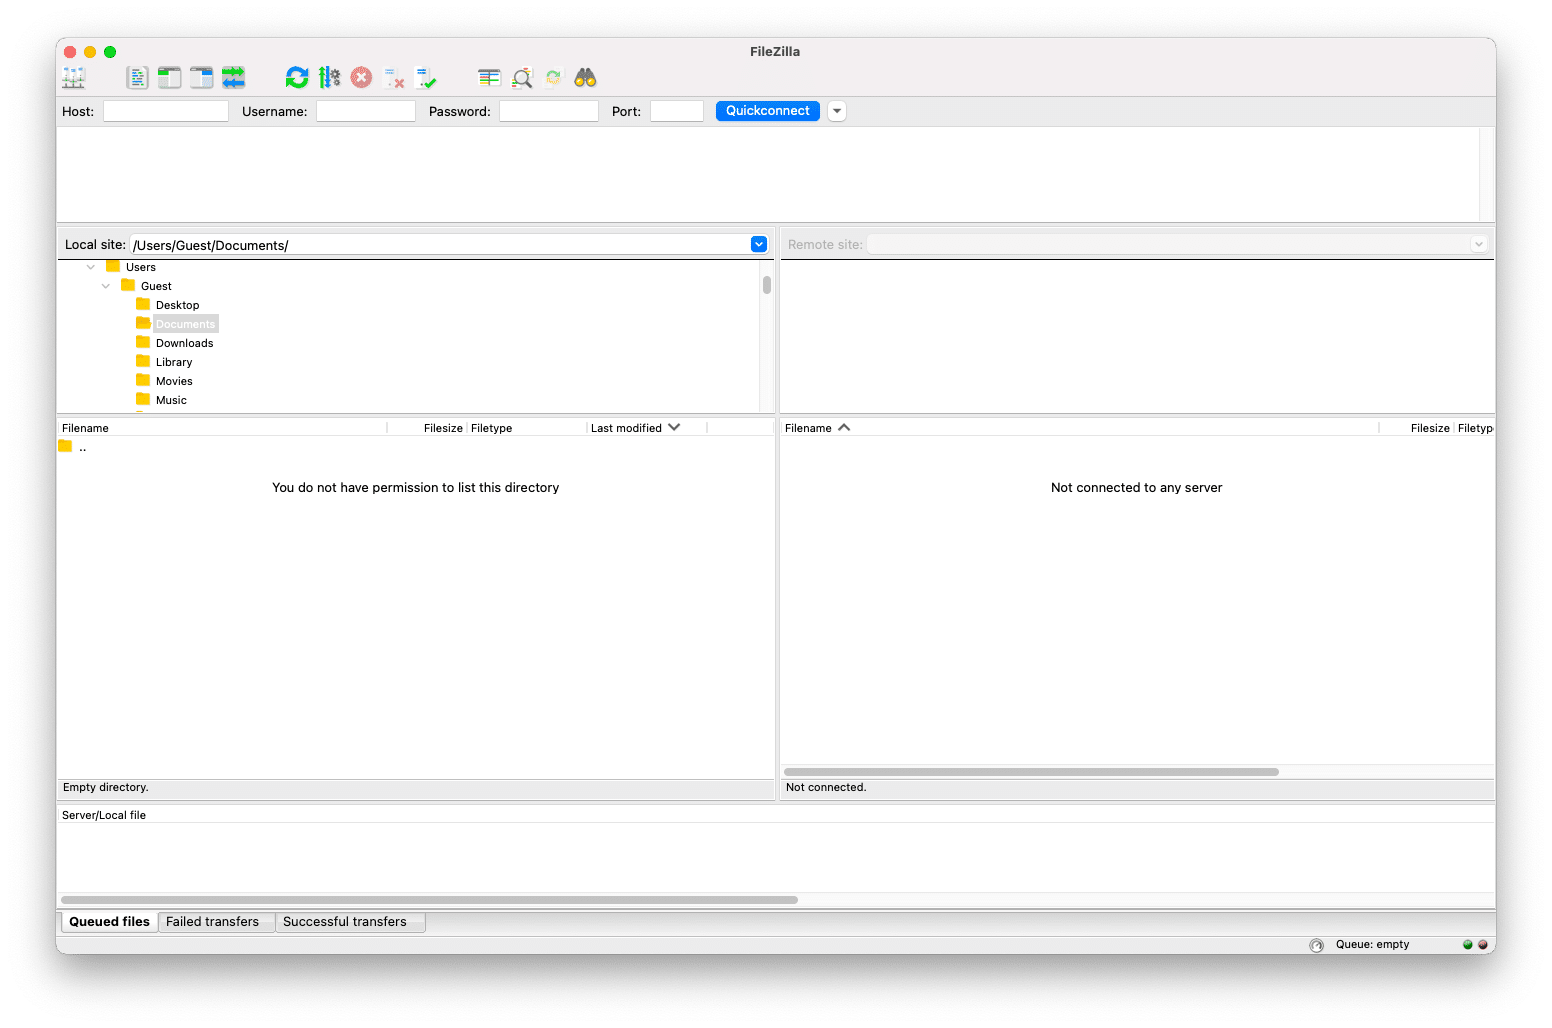1552x1028 pixels.
Task: Select the Desktop folder in tree
Action: 177,305
